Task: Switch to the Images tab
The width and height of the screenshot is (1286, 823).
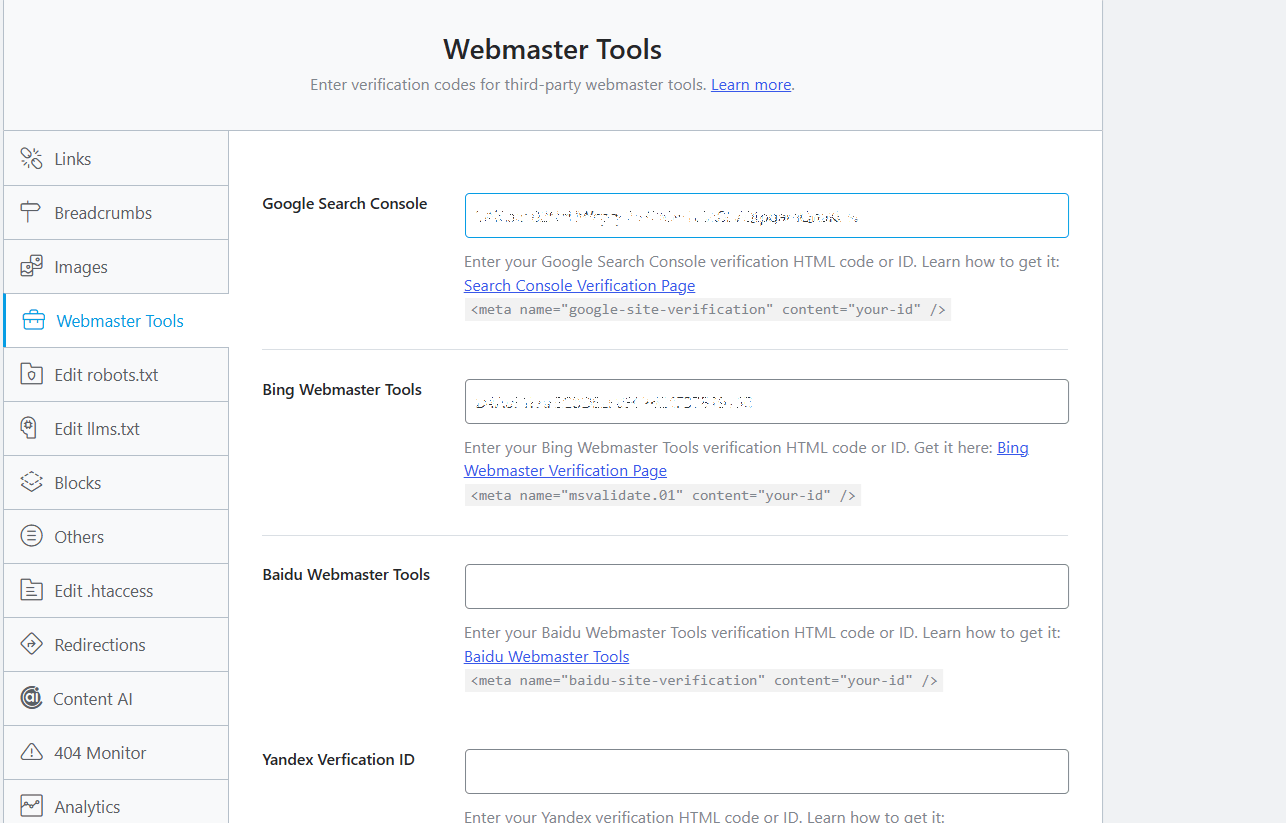Action: tap(116, 266)
